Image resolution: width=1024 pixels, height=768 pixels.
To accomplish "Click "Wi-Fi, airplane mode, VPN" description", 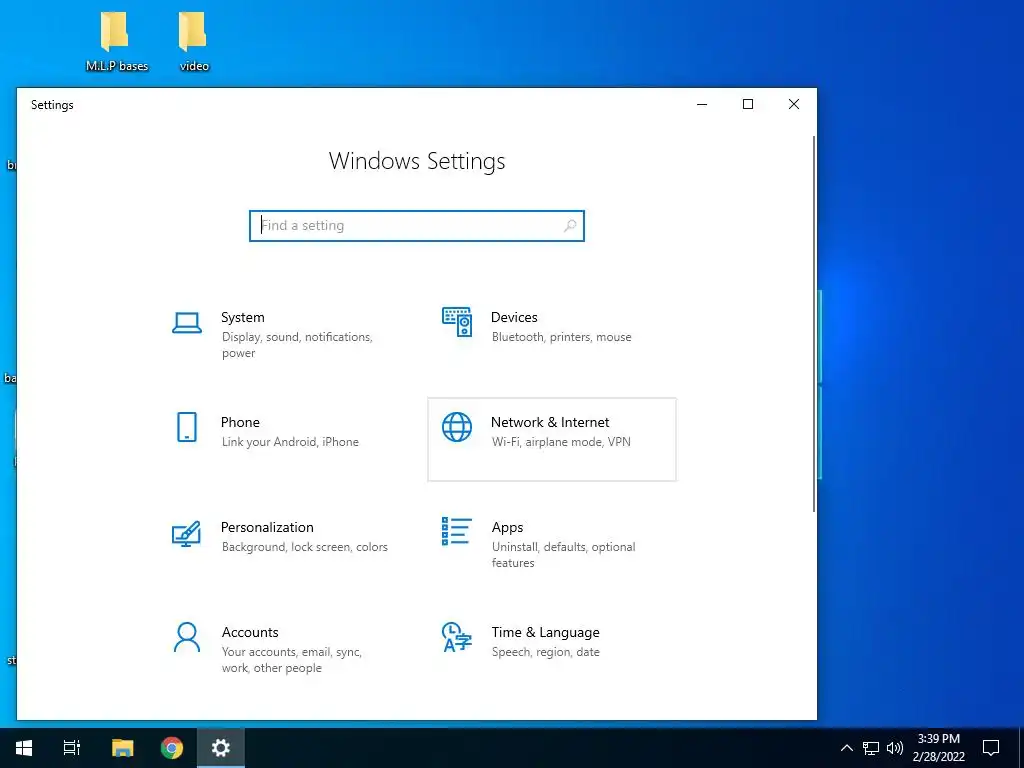I will (x=561, y=442).
